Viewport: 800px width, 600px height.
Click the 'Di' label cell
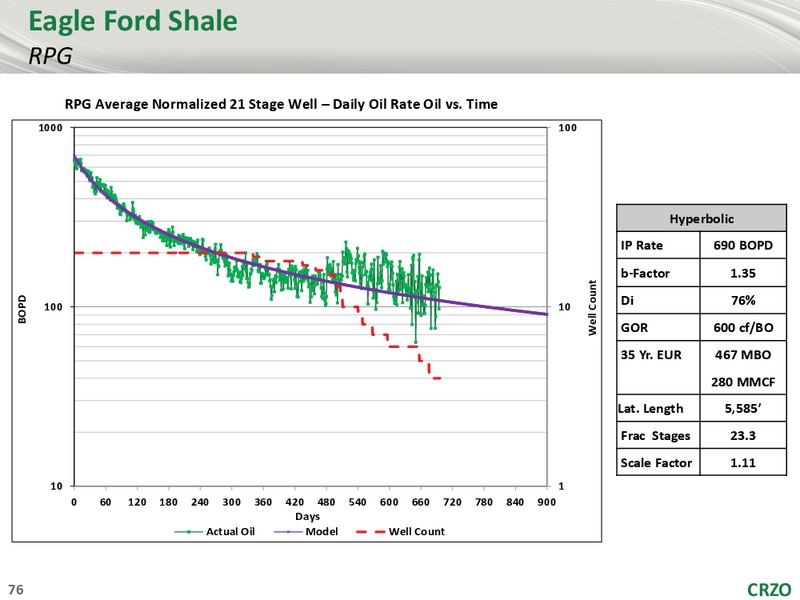tap(658, 300)
